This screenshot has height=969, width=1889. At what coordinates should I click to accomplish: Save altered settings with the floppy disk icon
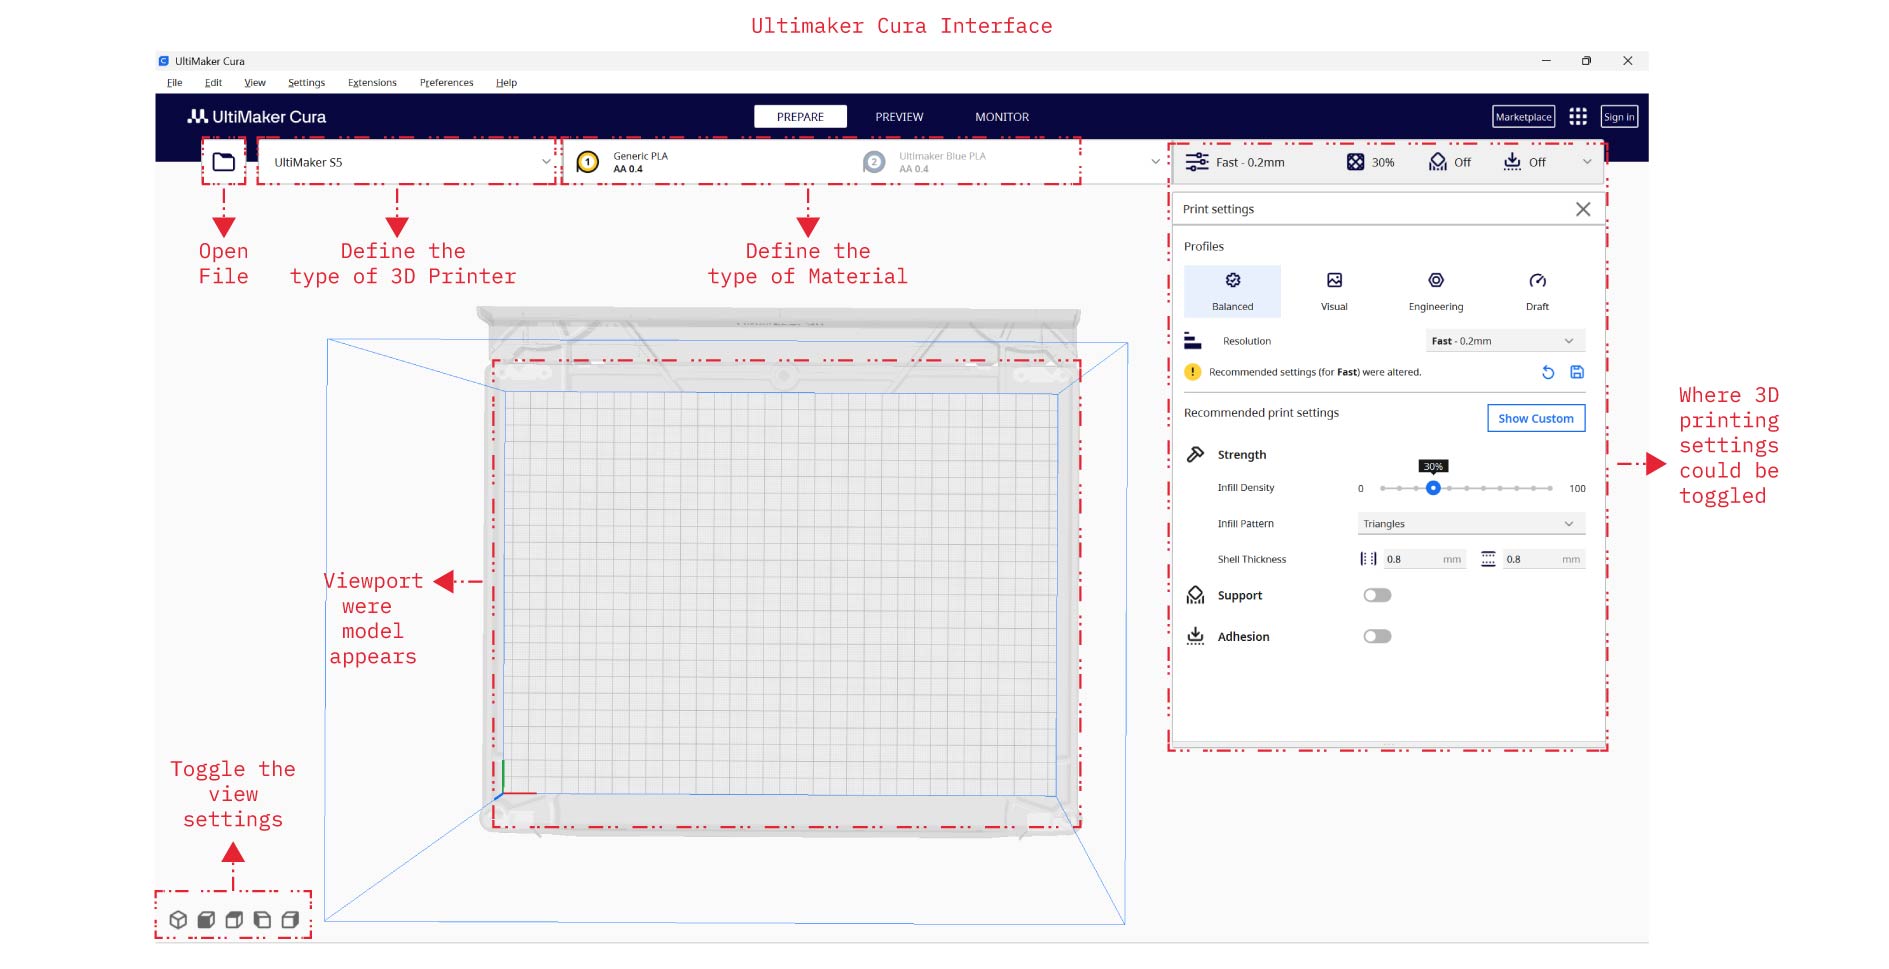[x=1577, y=372]
